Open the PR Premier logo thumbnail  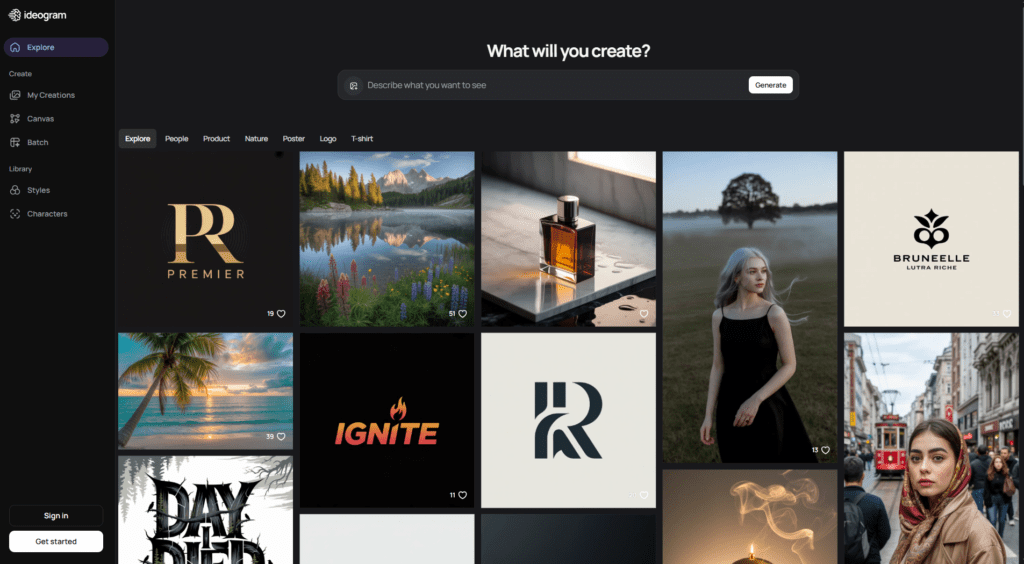point(206,239)
